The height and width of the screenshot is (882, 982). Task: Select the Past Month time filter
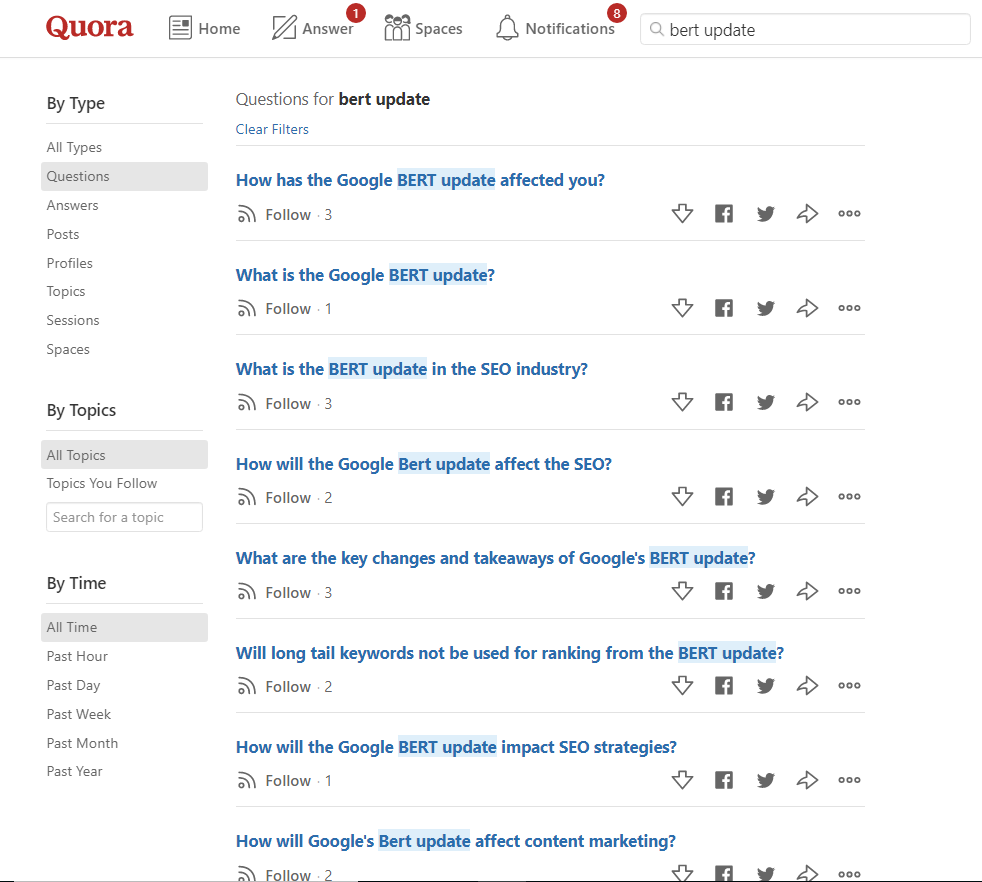click(x=82, y=742)
